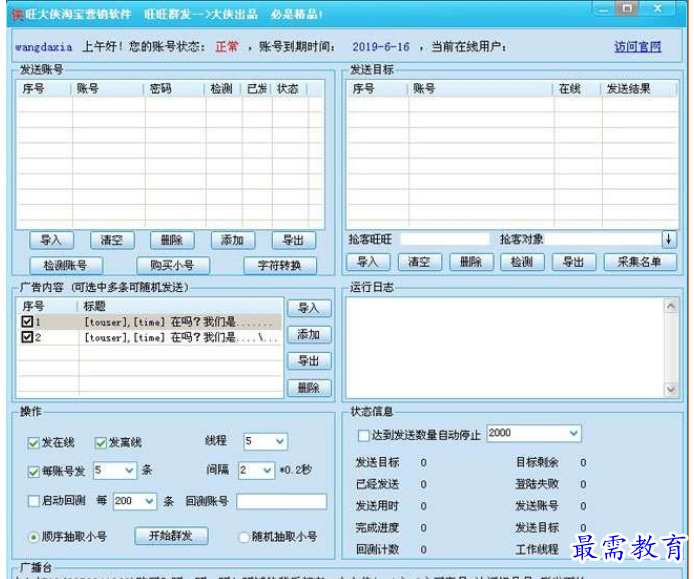Screen dimensions: 694x579
Task: Click 导出 under the 发送账号 list
Action: tap(293, 240)
